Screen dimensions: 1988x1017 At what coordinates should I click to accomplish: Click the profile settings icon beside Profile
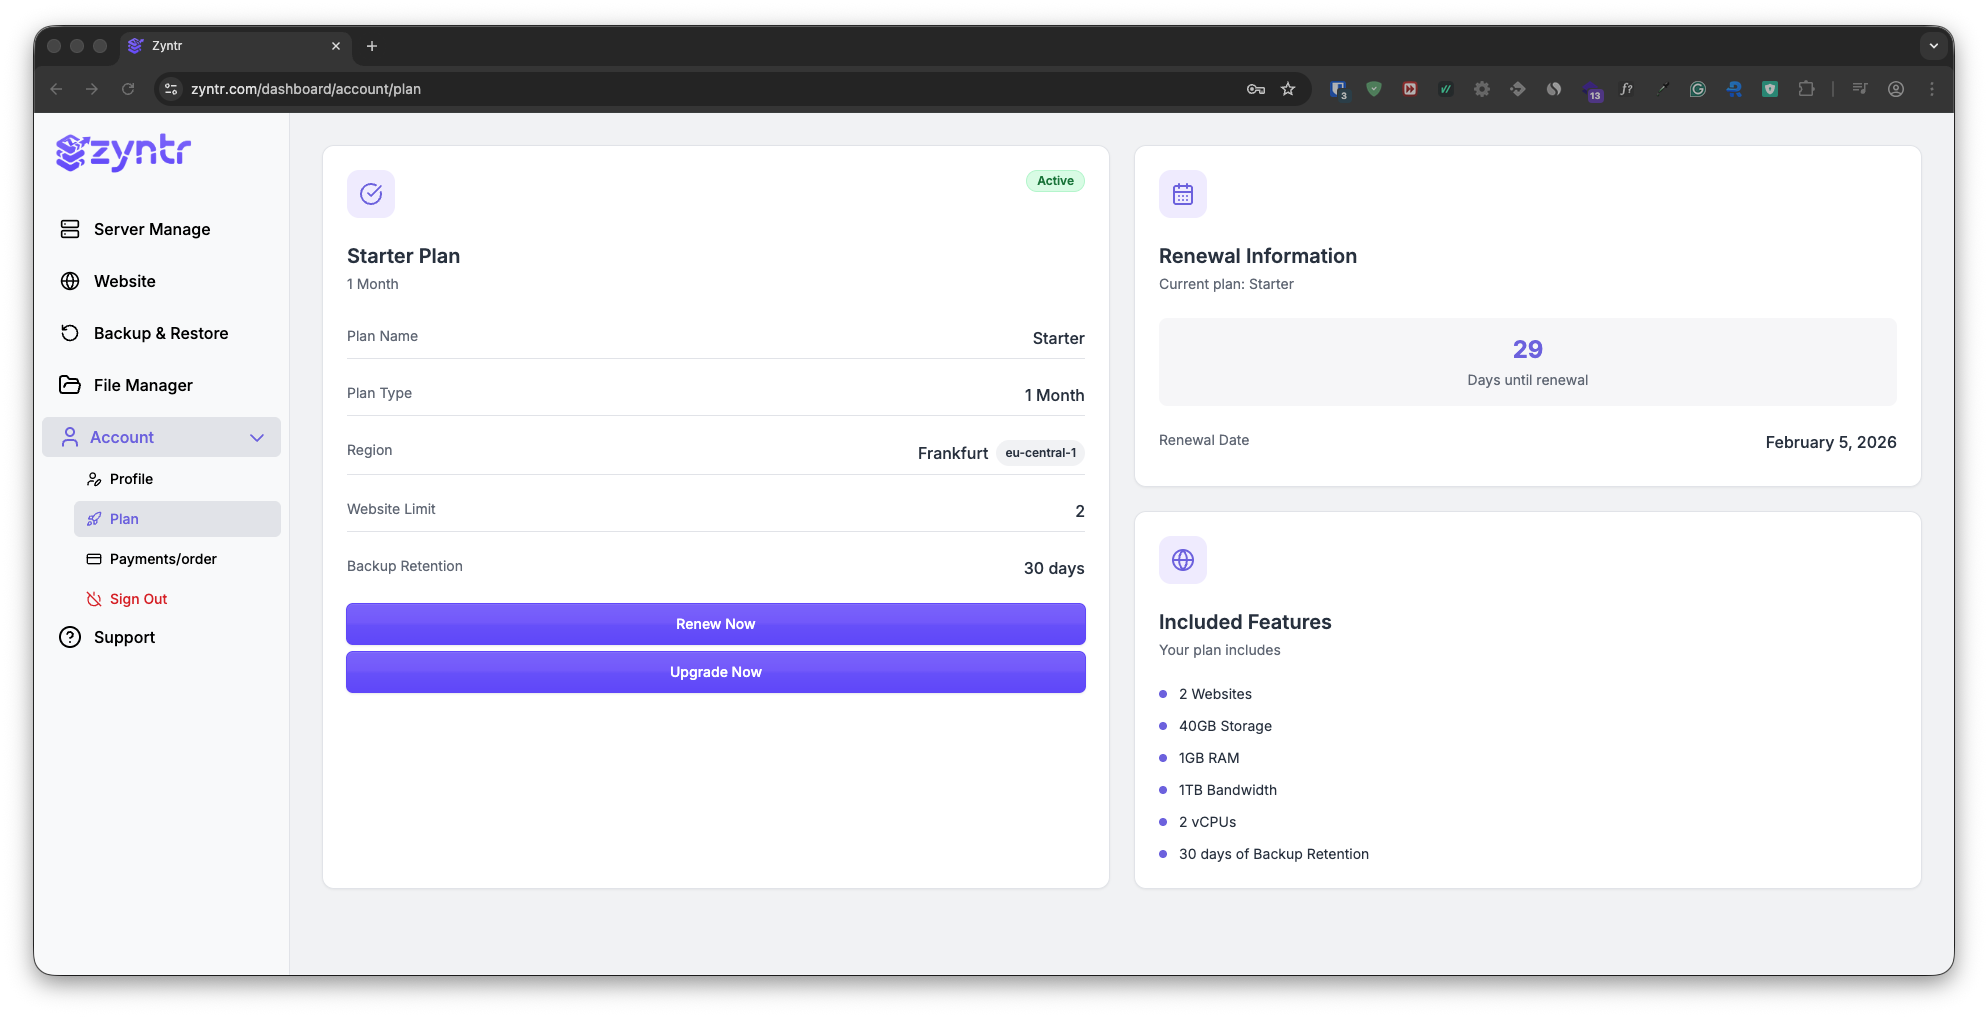[94, 479]
